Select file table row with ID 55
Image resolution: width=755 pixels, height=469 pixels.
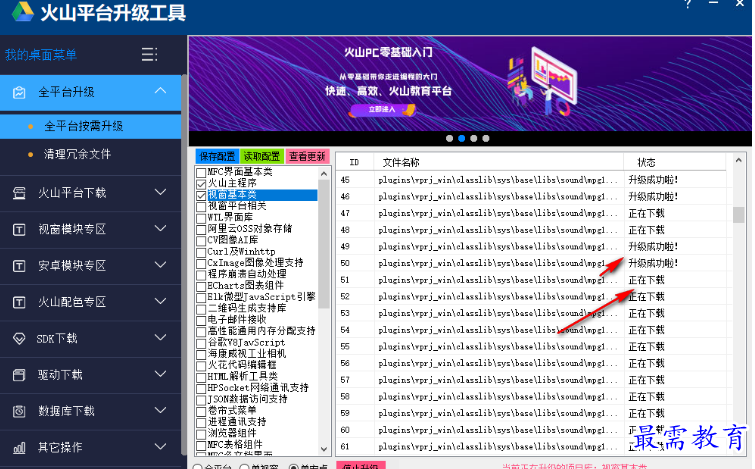pyautogui.click(x=531, y=347)
